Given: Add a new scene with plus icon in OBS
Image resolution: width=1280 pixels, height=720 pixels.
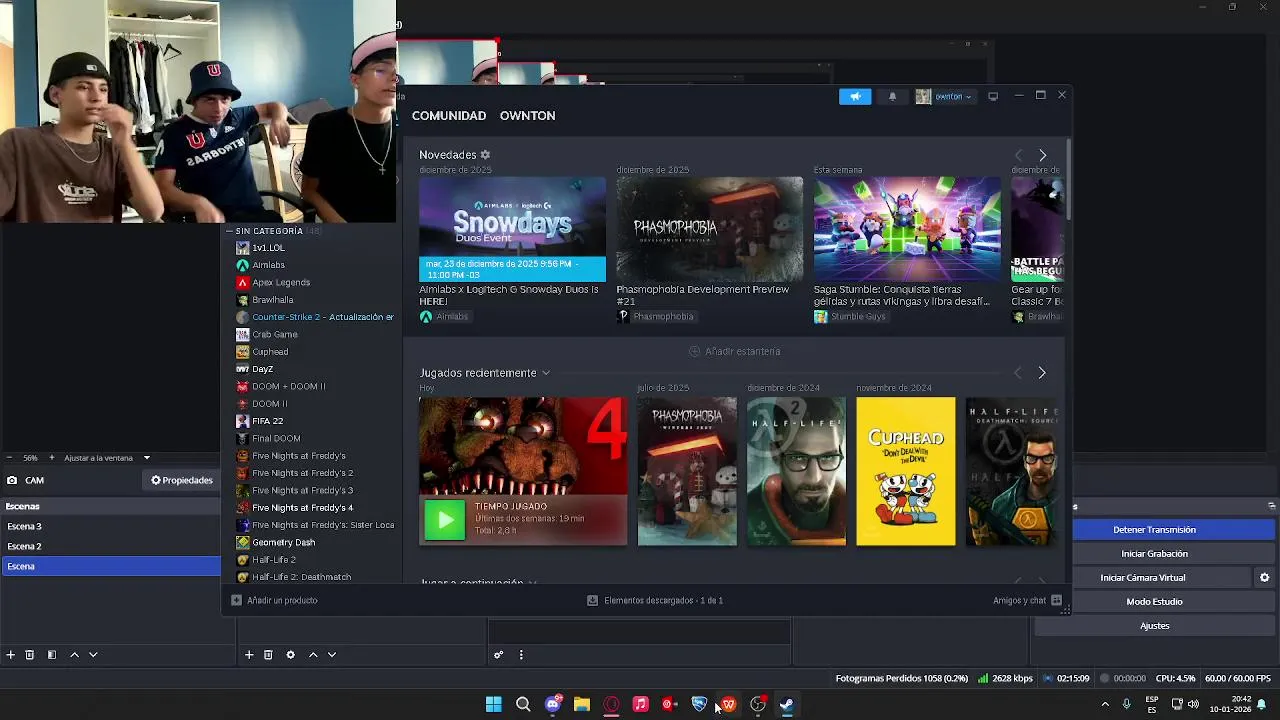Looking at the screenshot, I should click(10, 655).
